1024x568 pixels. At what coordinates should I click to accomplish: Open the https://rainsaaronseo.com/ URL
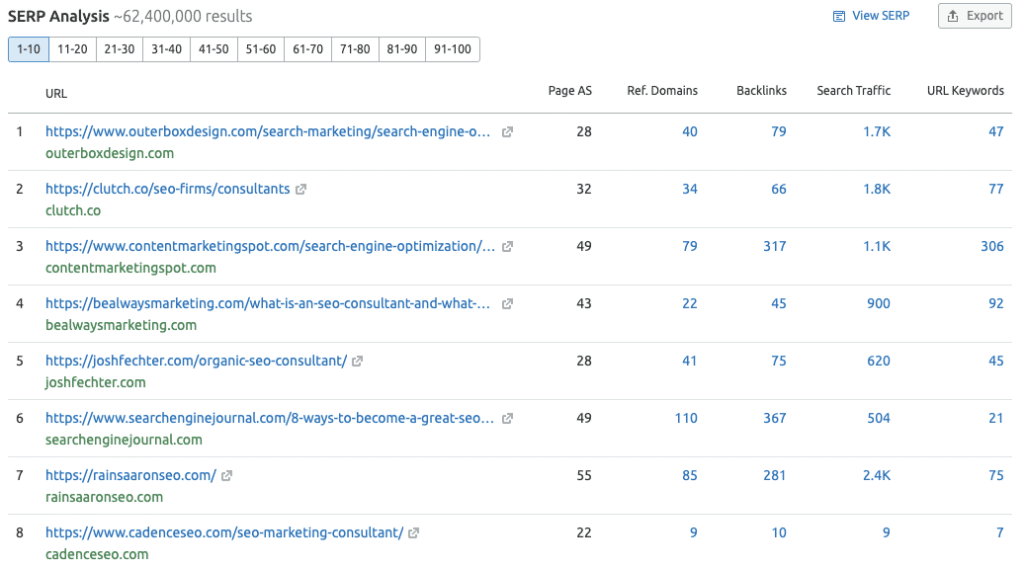point(131,475)
